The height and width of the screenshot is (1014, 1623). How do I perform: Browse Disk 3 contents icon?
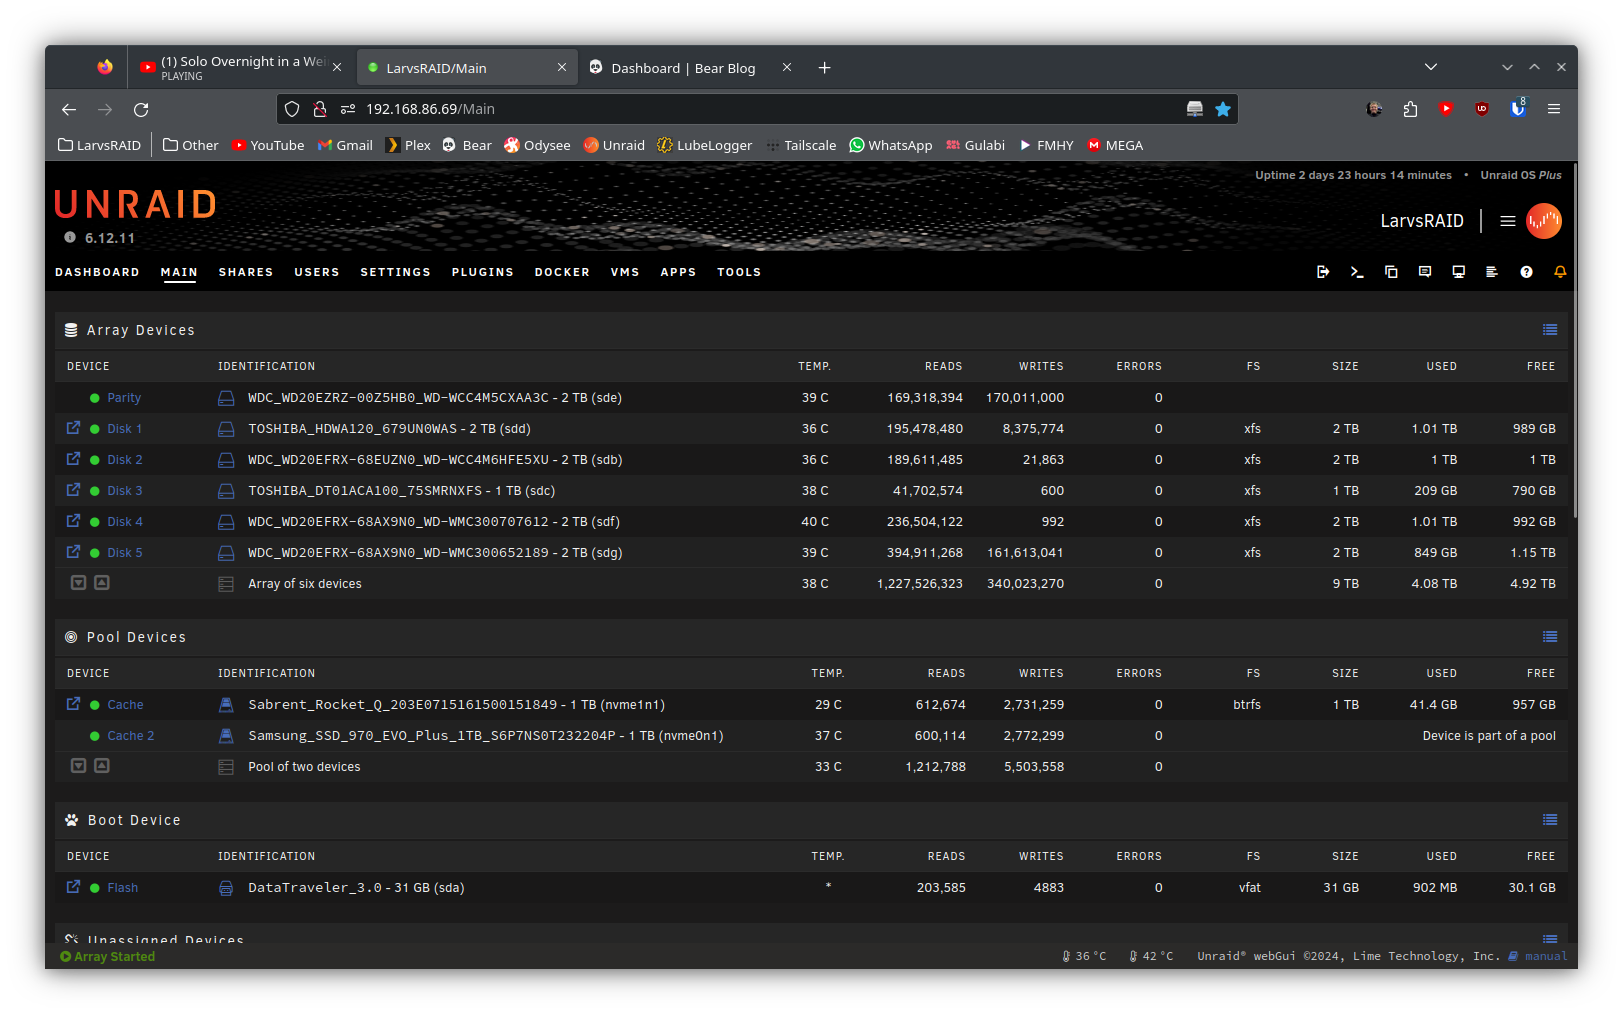click(73, 490)
